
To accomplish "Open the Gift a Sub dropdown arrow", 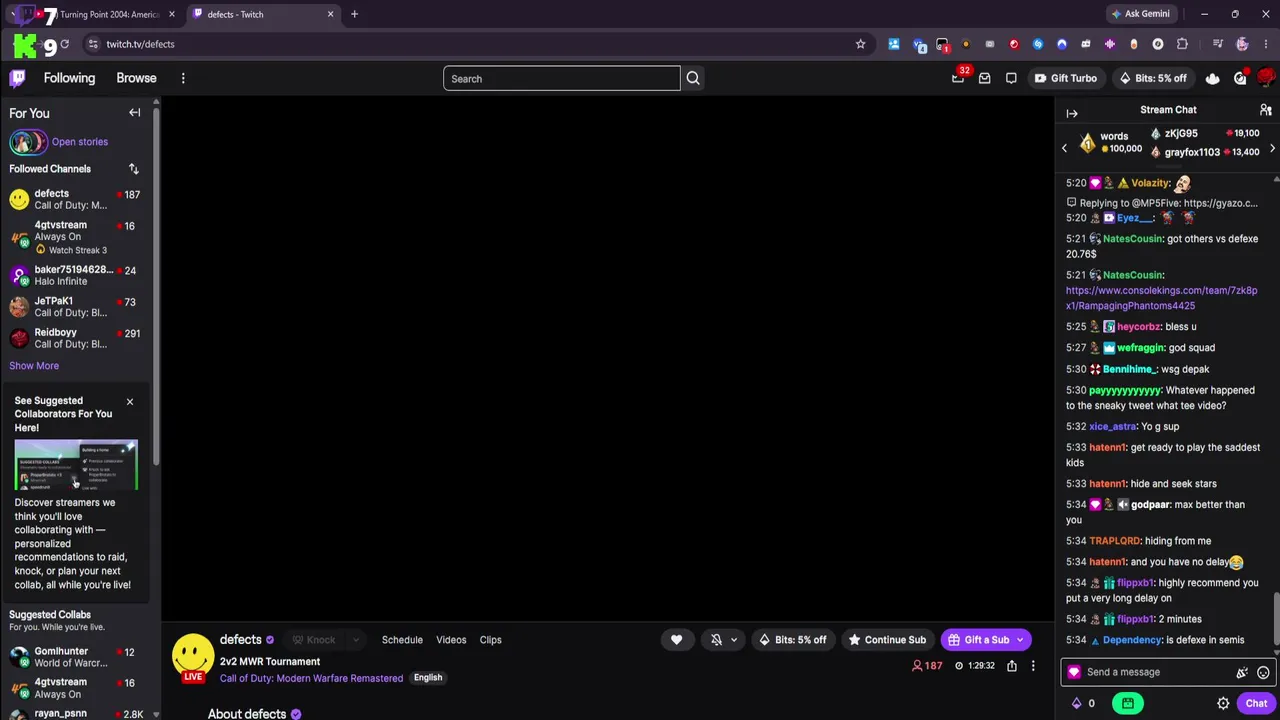I will (x=1020, y=640).
